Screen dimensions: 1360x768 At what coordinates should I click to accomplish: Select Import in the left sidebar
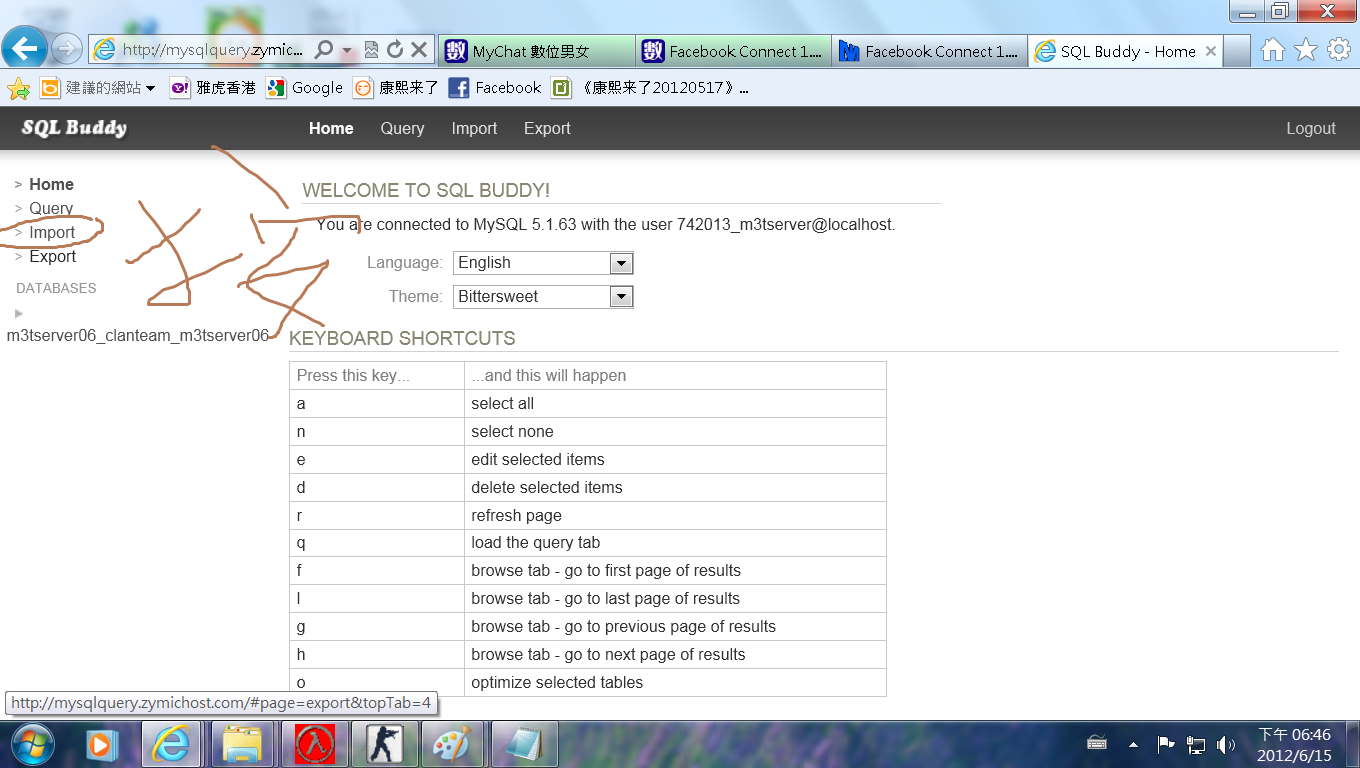click(52, 232)
